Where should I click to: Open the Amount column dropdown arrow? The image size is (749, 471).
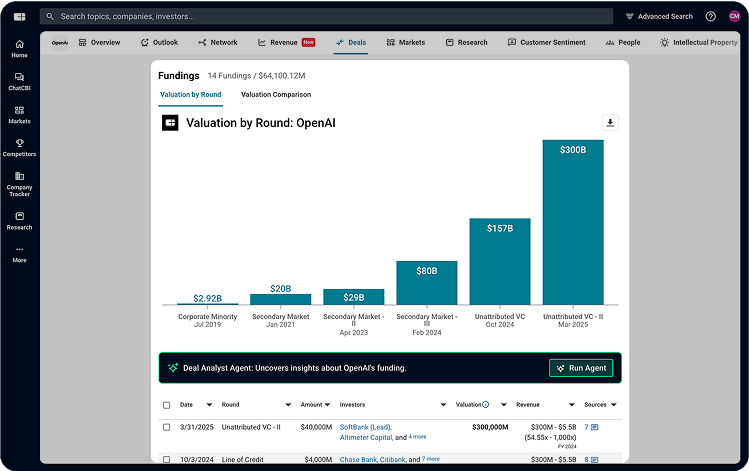(x=328, y=405)
